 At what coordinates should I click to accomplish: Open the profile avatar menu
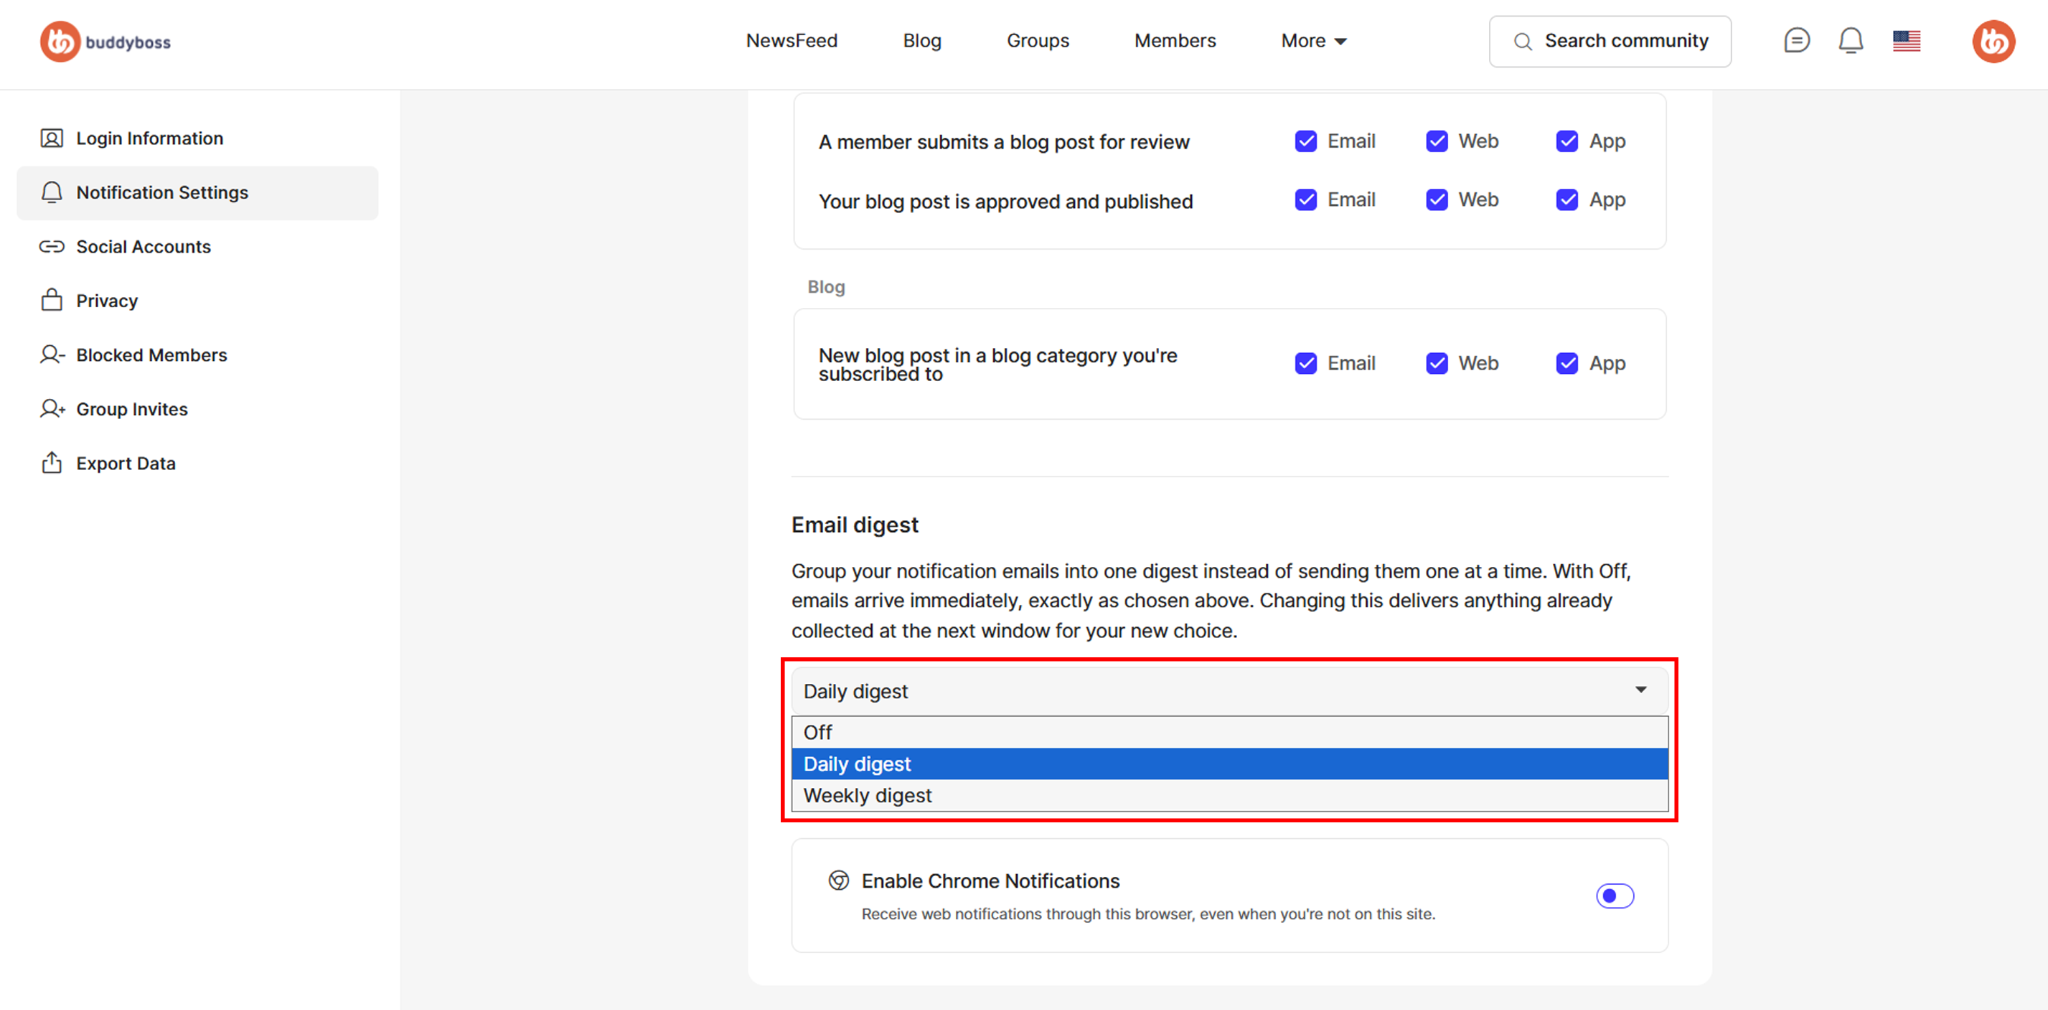coord(1993,41)
